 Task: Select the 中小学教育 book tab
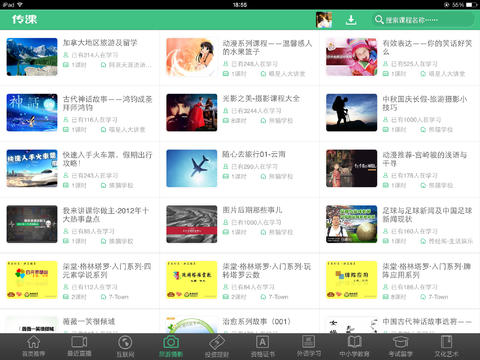click(x=354, y=347)
